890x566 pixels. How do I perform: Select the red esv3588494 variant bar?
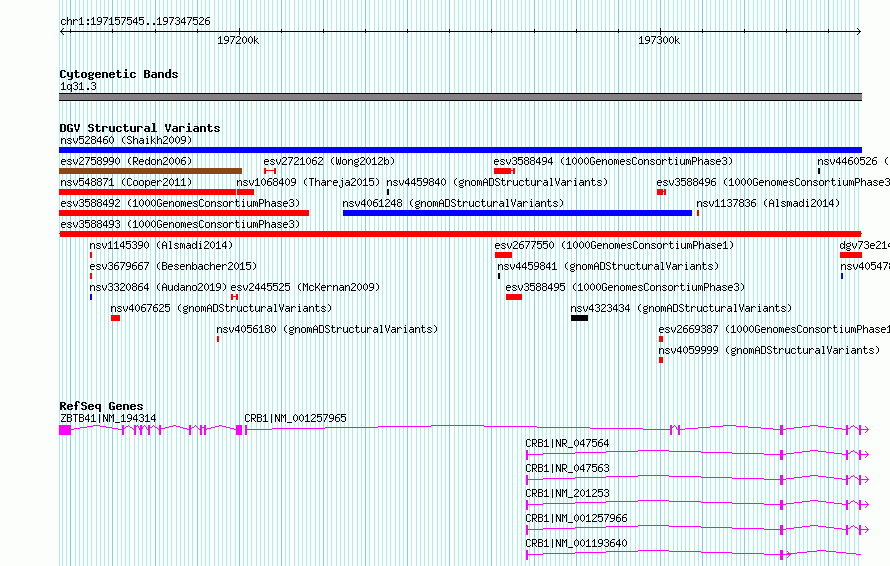point(504,171)
